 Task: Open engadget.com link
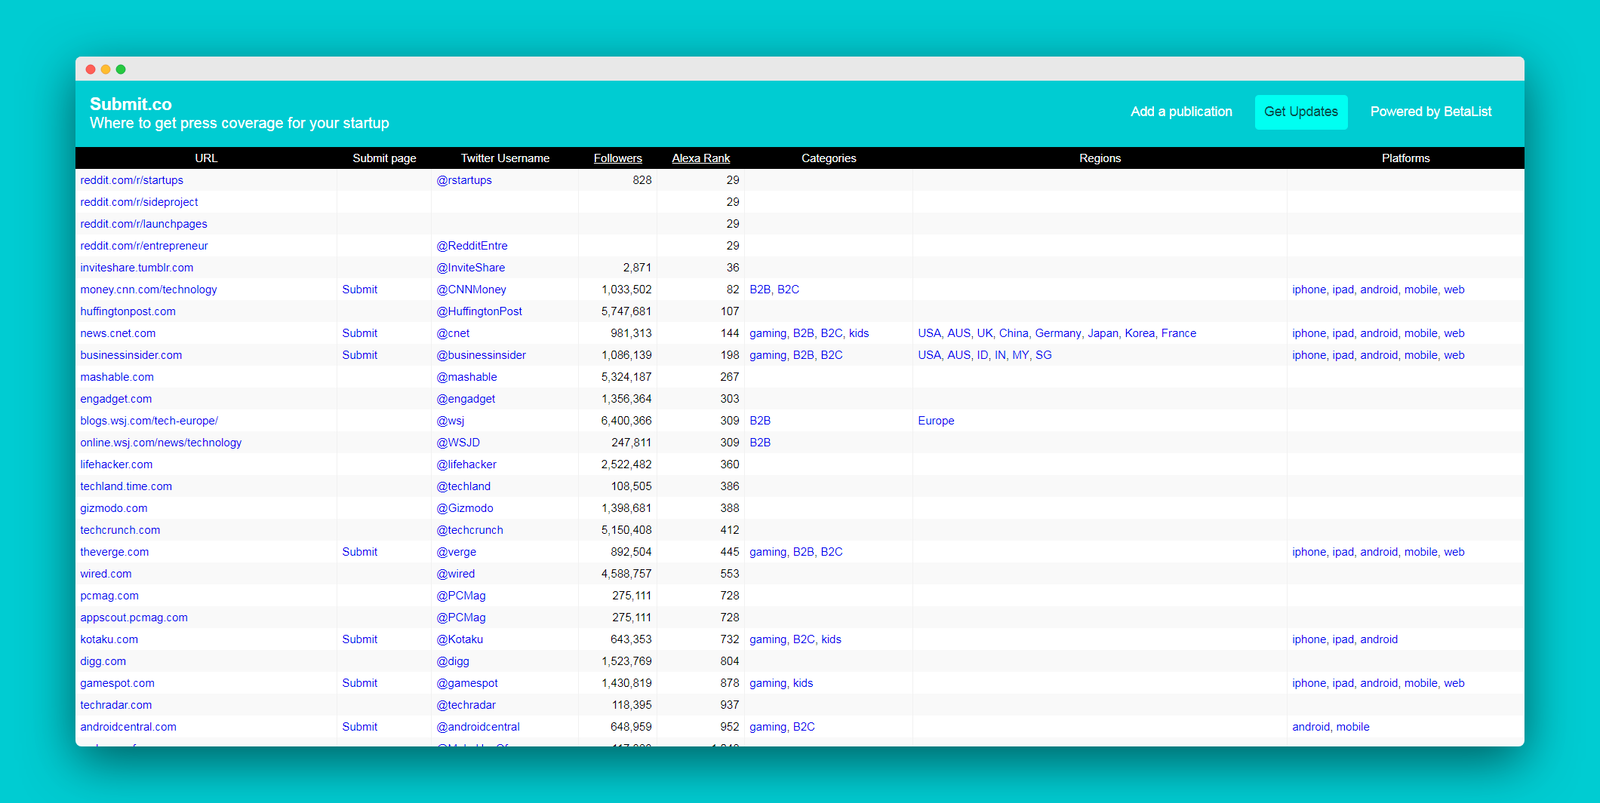point(116,399)
